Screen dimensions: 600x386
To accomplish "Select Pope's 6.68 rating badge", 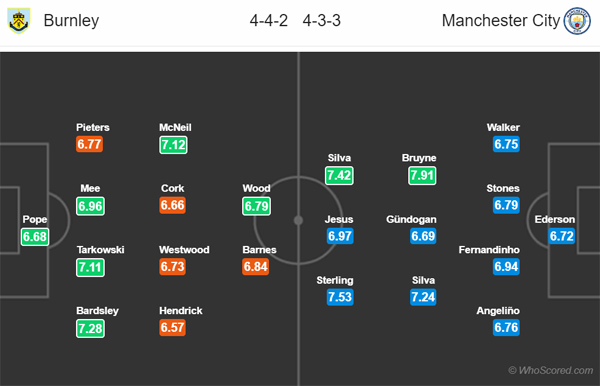I will coord(35,236).
